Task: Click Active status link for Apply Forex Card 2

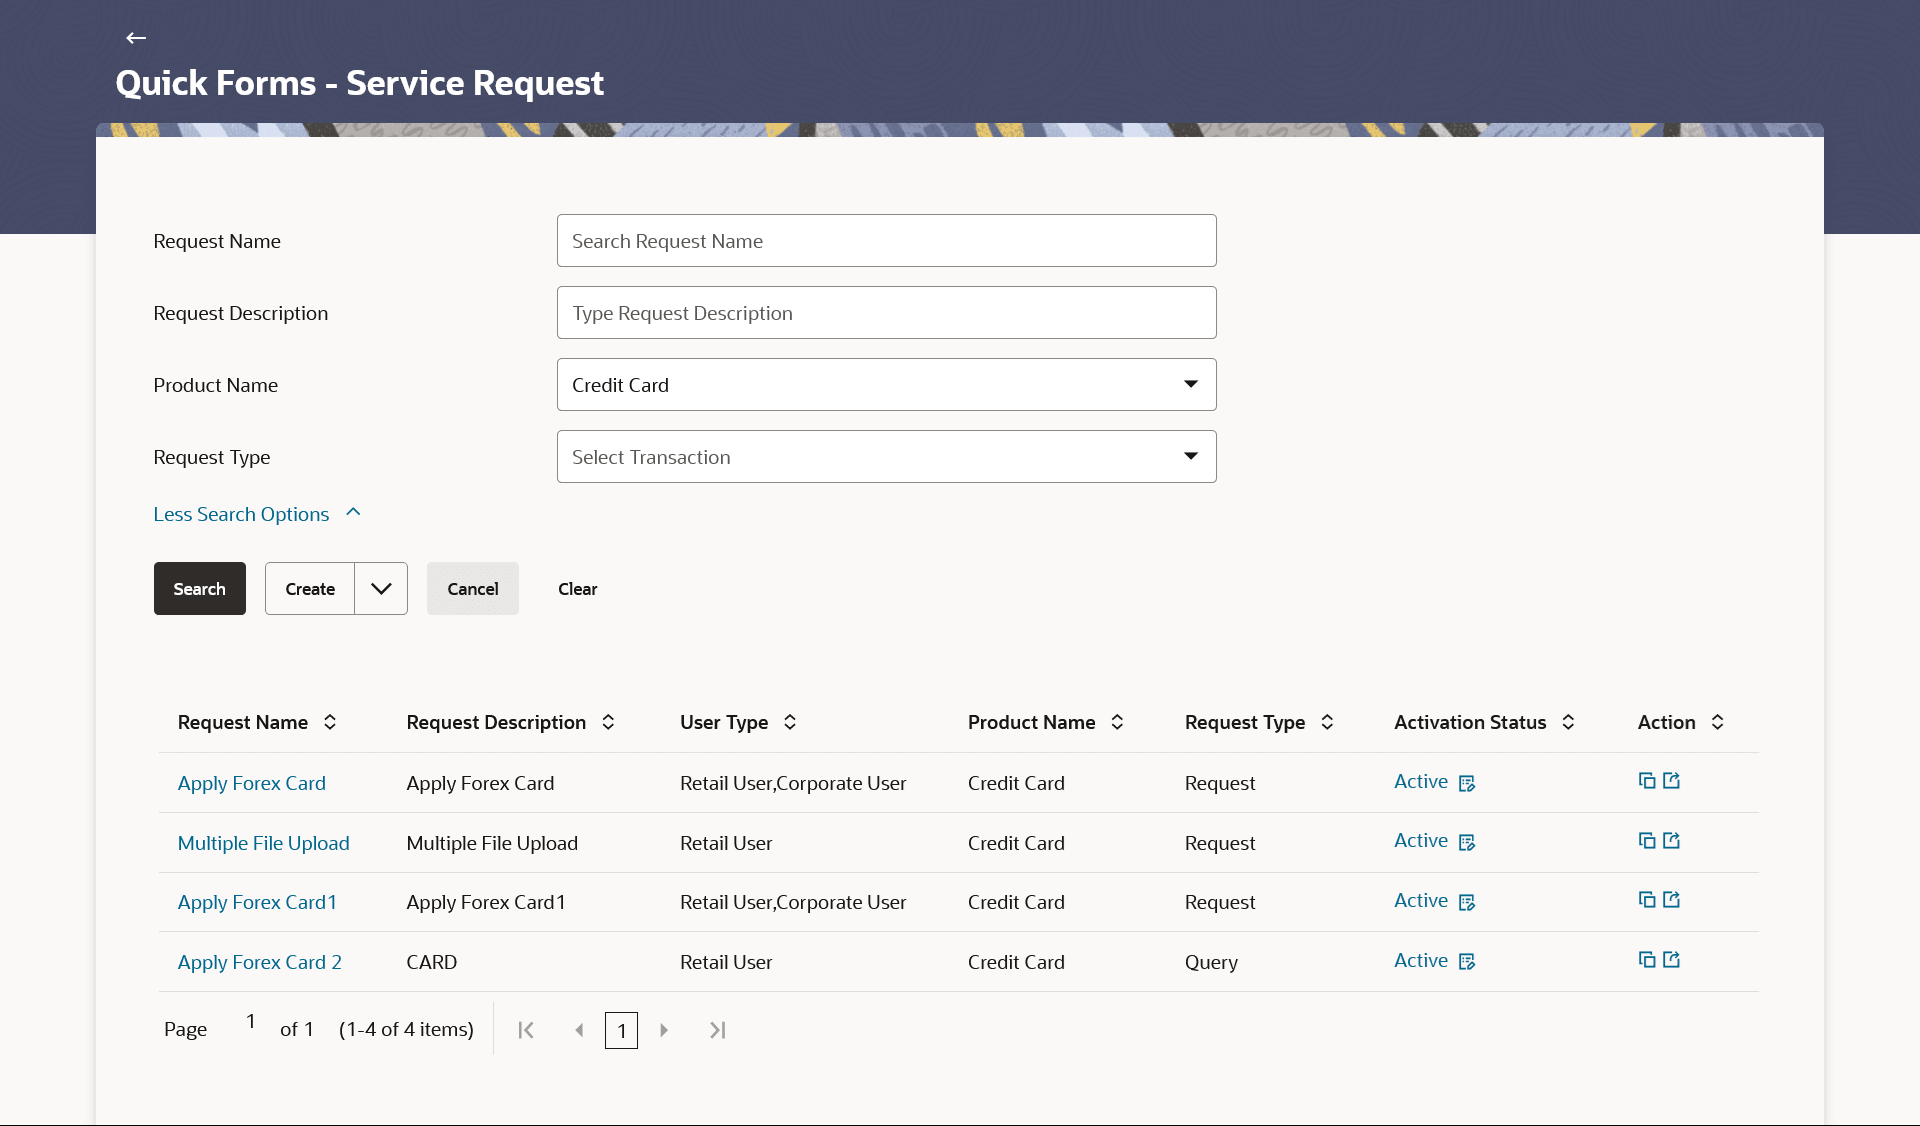Action: click(x=1420, y=961)
